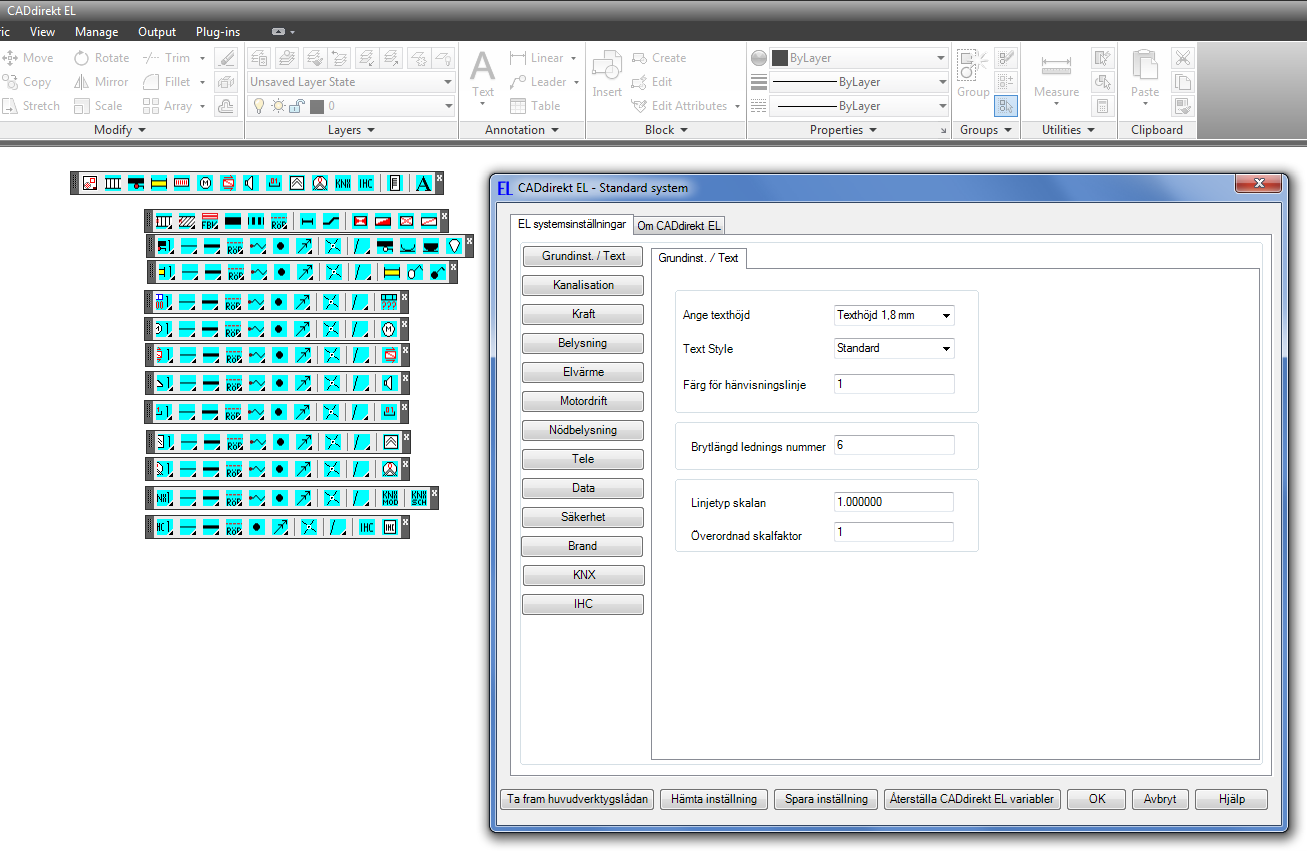Viewport: 1307px width, 851px height.
Task: Switch to Om CADdirekt EL tab
Action: tap(679, 226)
